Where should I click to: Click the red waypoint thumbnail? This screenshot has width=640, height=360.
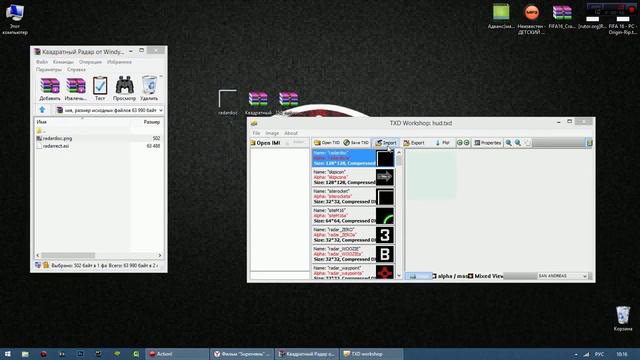click(384, 272)
